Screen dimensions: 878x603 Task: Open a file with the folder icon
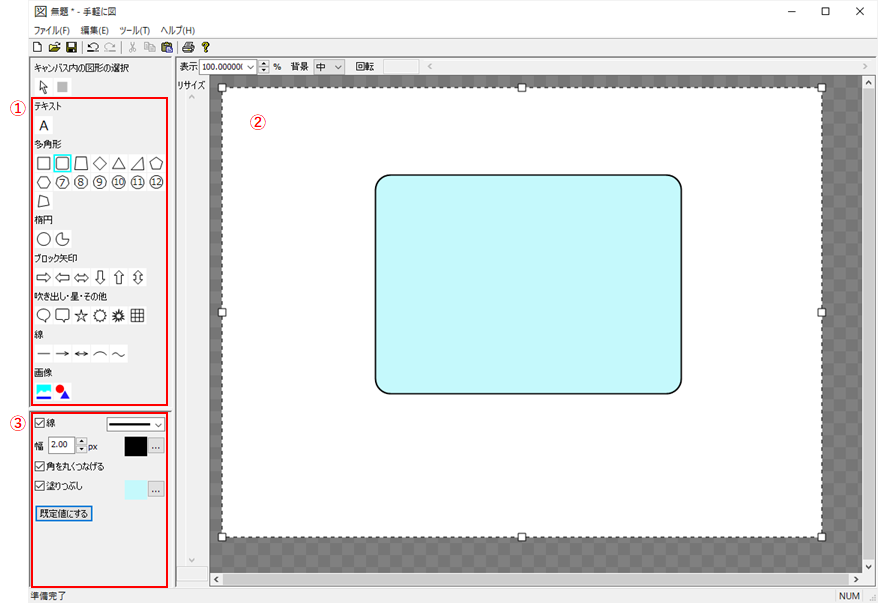(54, 48)
